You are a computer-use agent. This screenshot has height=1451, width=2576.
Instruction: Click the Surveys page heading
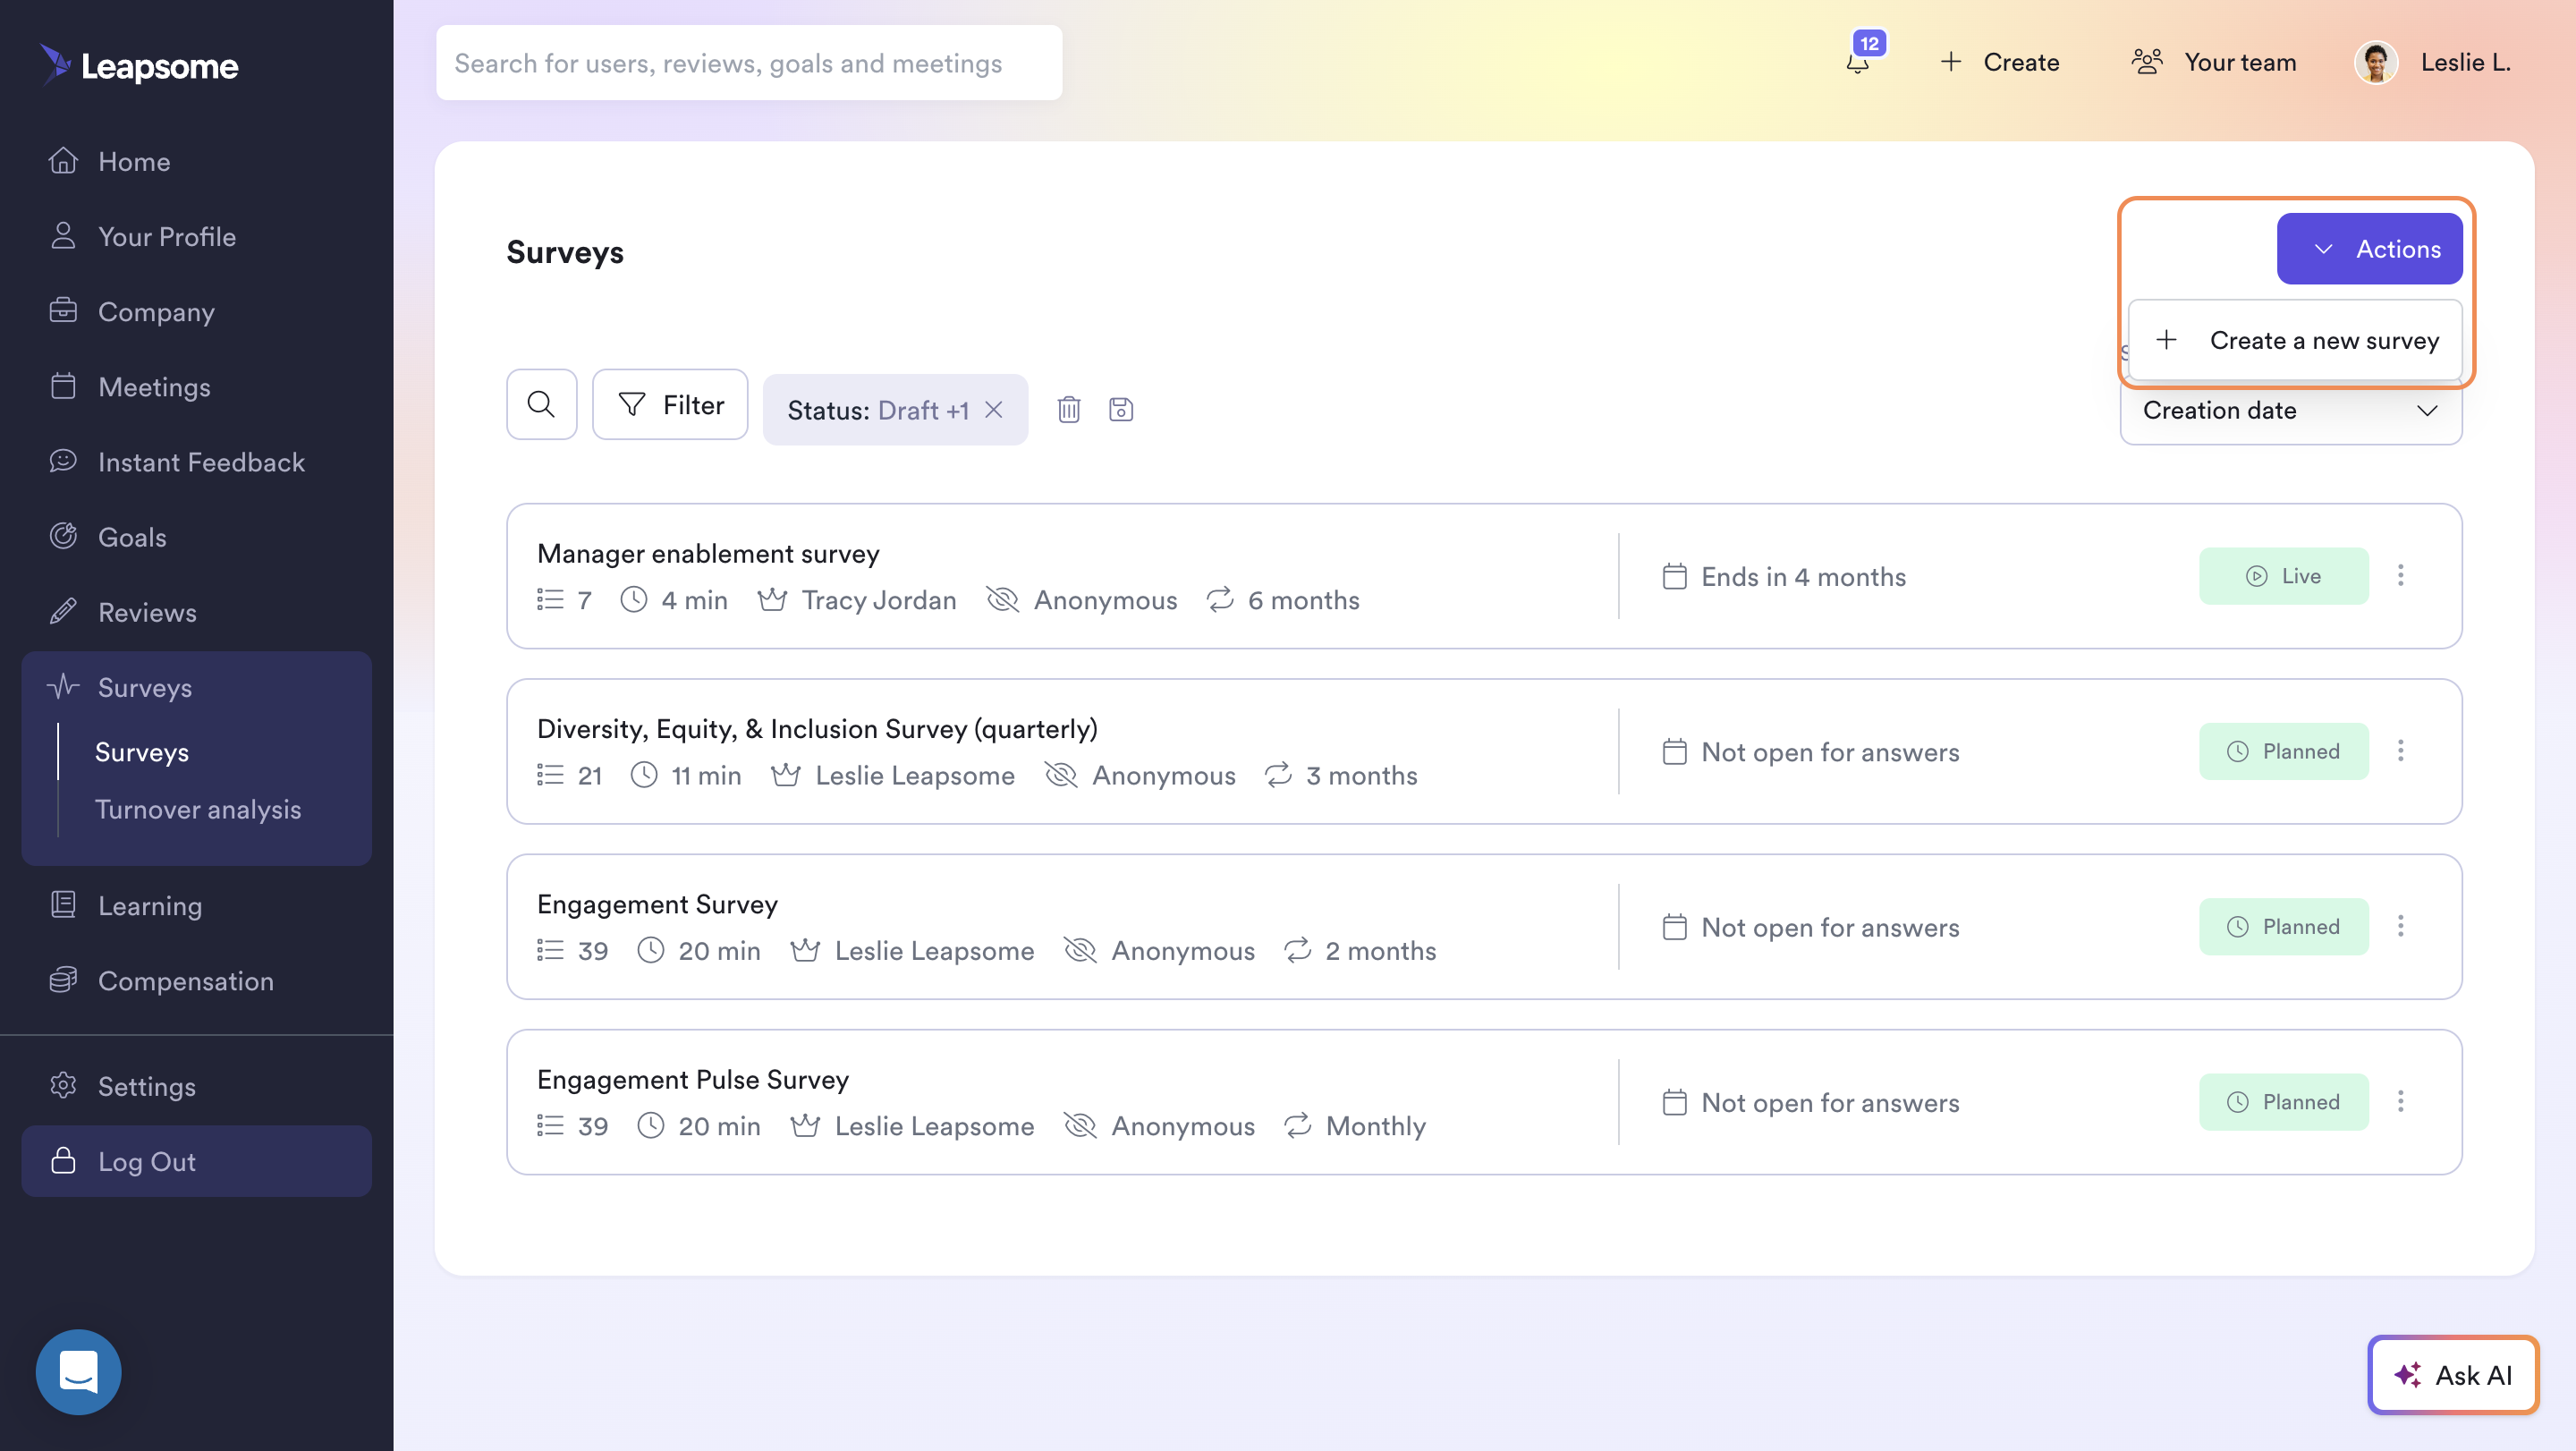coord(565,253)
